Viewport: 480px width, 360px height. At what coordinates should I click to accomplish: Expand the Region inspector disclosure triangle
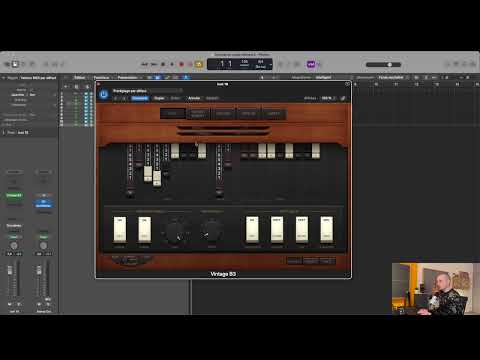[x=4, y=78]
